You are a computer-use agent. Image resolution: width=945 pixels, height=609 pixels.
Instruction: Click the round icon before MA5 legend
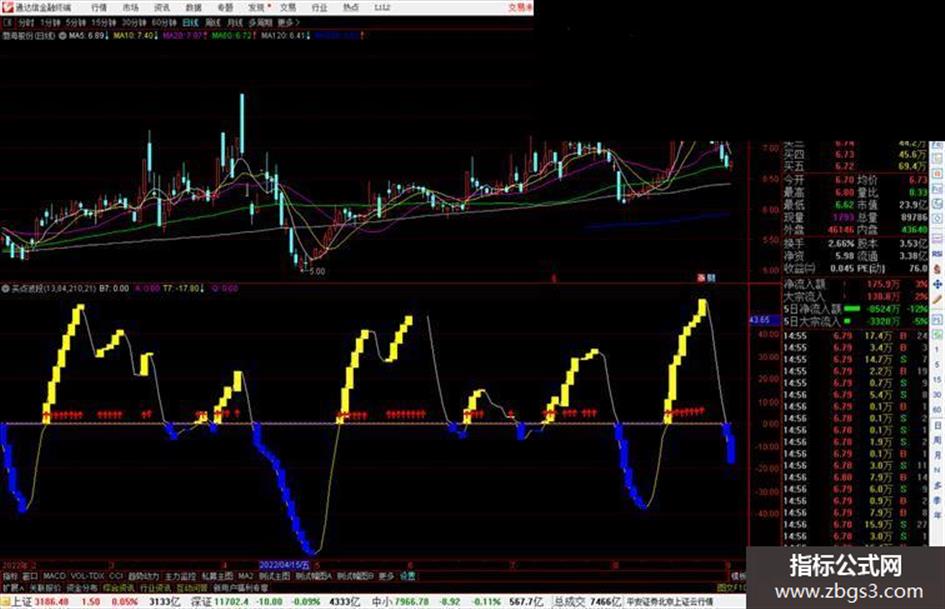click(62, 36)
